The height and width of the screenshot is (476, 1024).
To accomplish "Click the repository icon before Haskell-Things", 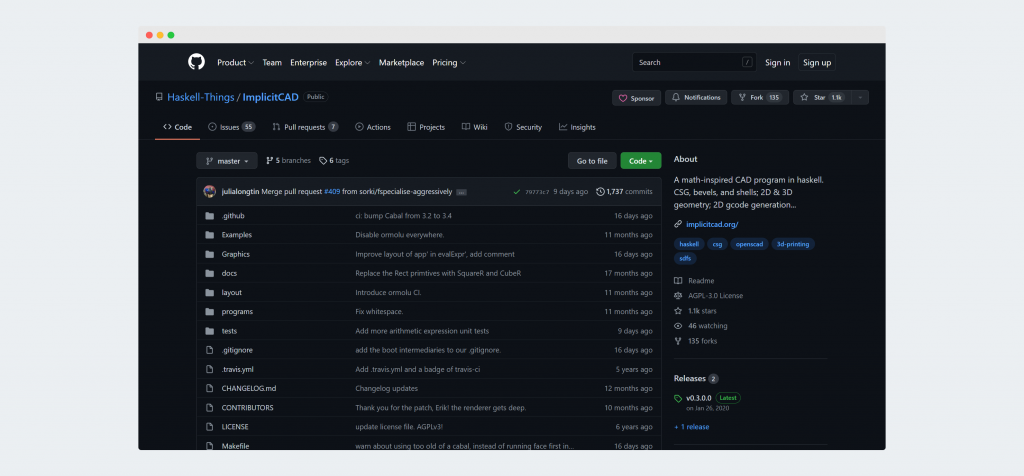I will (x=159, y=97).
